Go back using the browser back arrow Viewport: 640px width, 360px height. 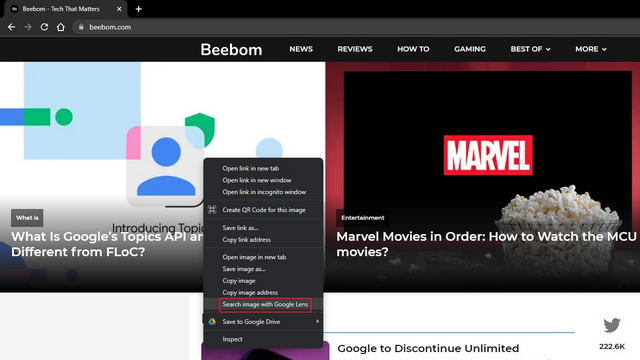11,27
